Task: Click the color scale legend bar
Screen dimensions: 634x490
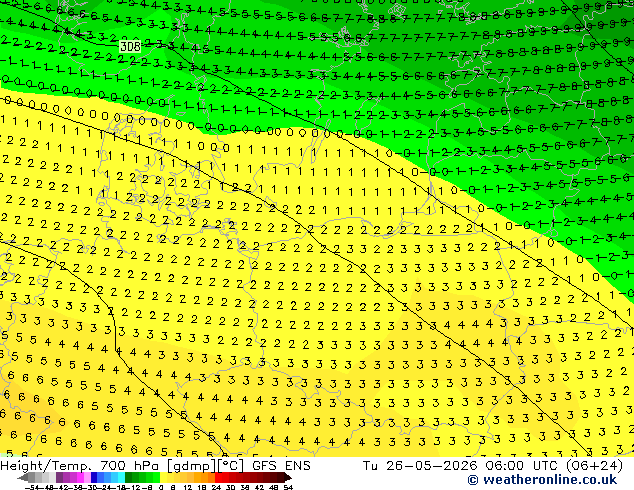Action: 154,477
